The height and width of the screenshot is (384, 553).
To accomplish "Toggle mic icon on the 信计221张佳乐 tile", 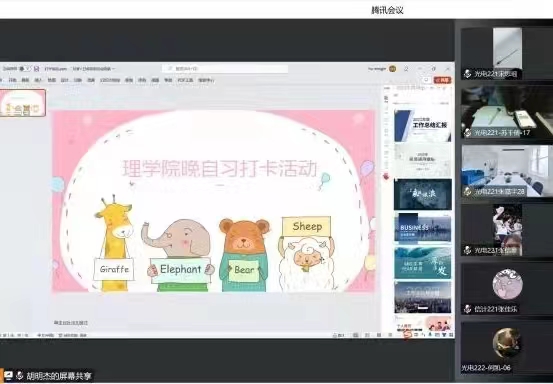I will click(x=468, y=309).
